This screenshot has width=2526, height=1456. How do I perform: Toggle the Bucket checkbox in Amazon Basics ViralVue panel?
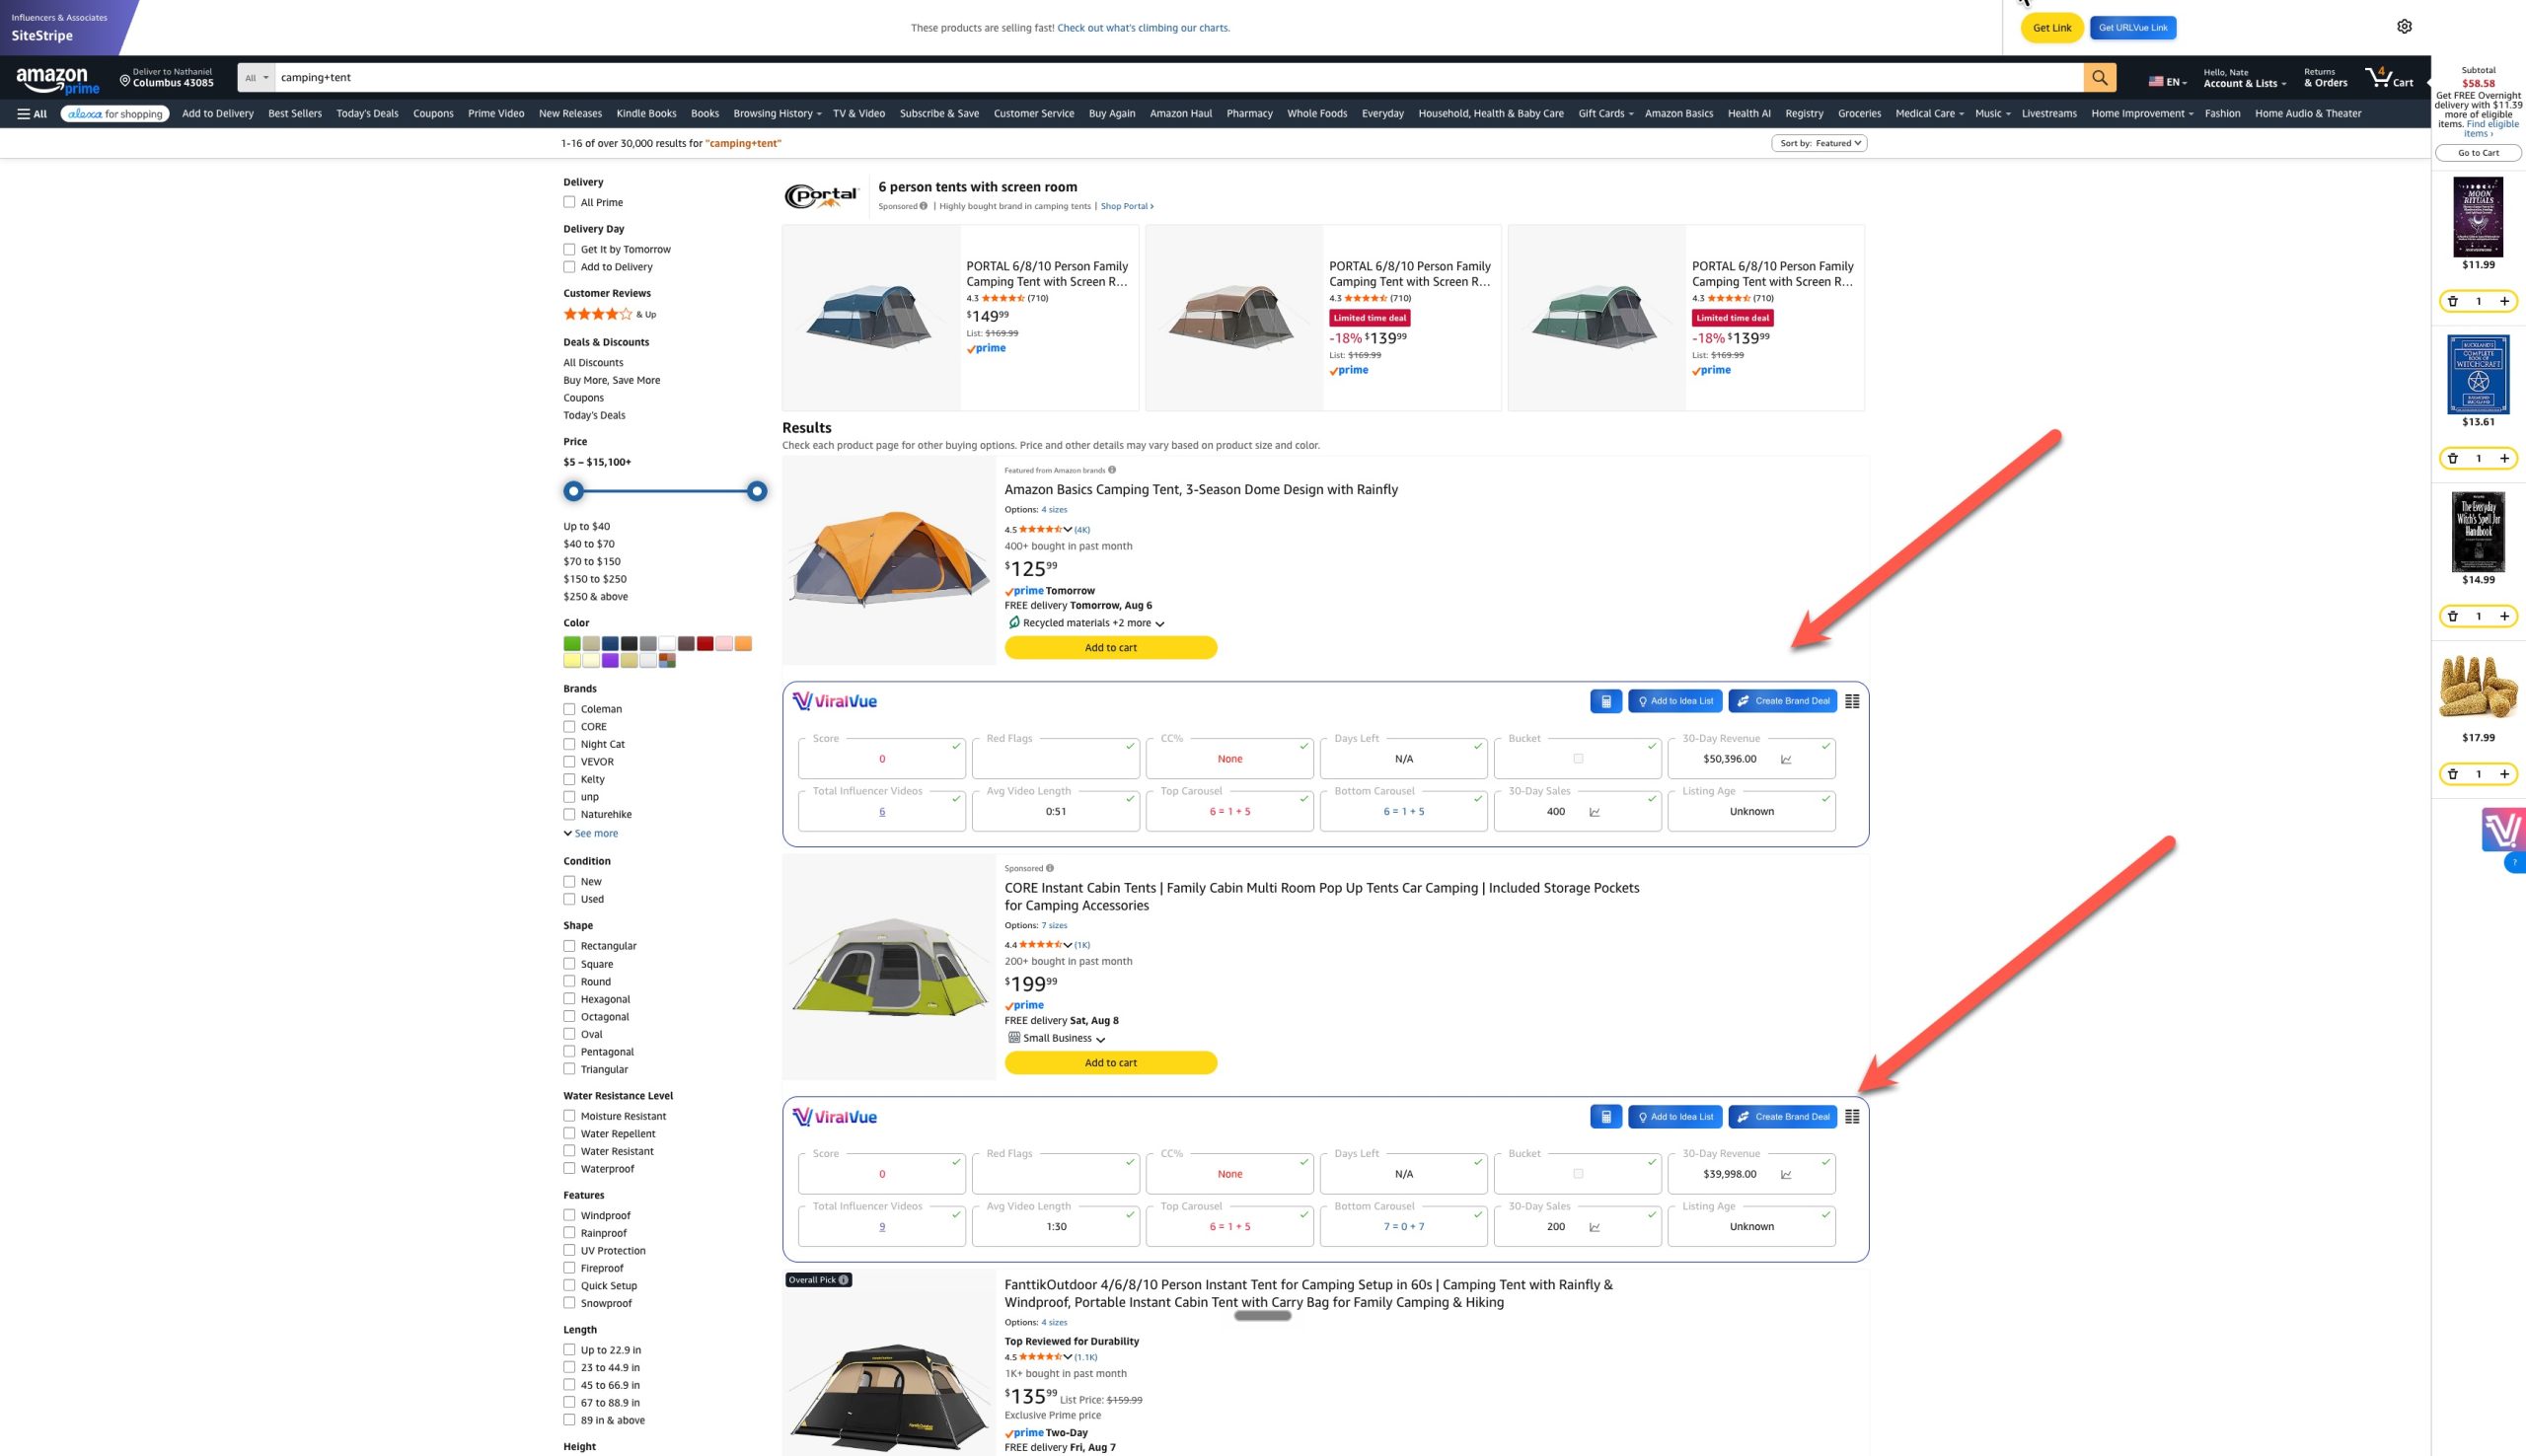(1578, 759)
